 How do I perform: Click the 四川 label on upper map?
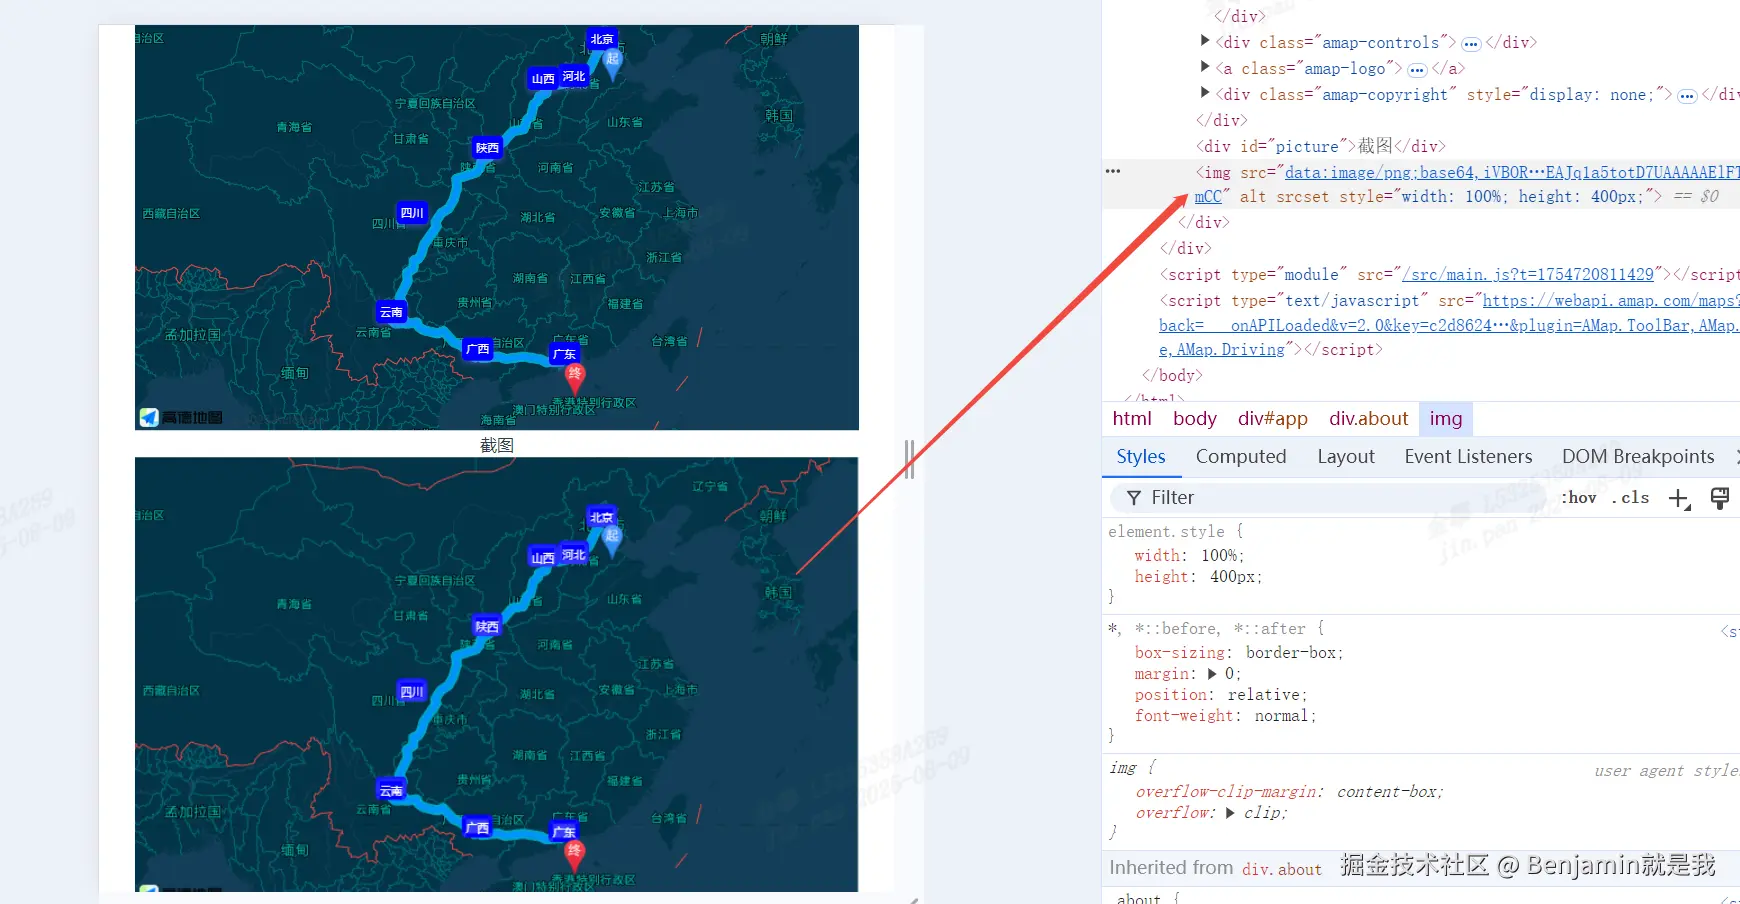412,212
